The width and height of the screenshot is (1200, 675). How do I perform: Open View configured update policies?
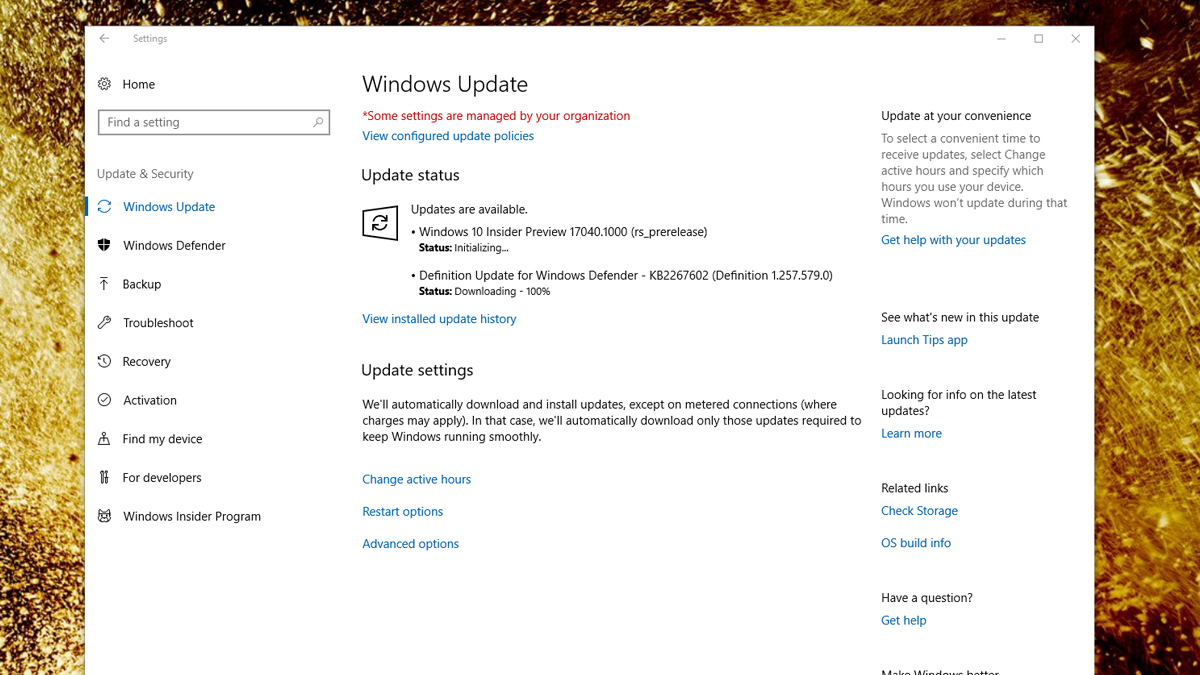tap(448, 136)
